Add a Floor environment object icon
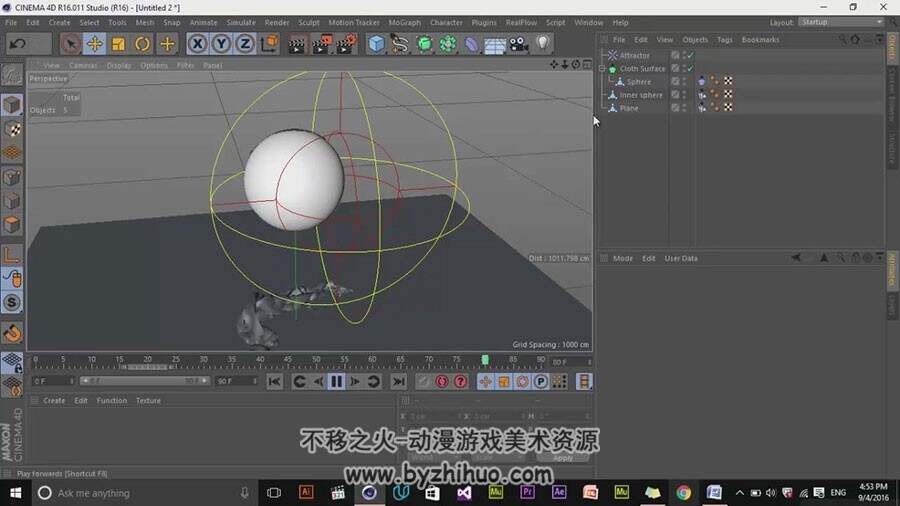This screenshot has width=900, height=506. tap(495, 44)
